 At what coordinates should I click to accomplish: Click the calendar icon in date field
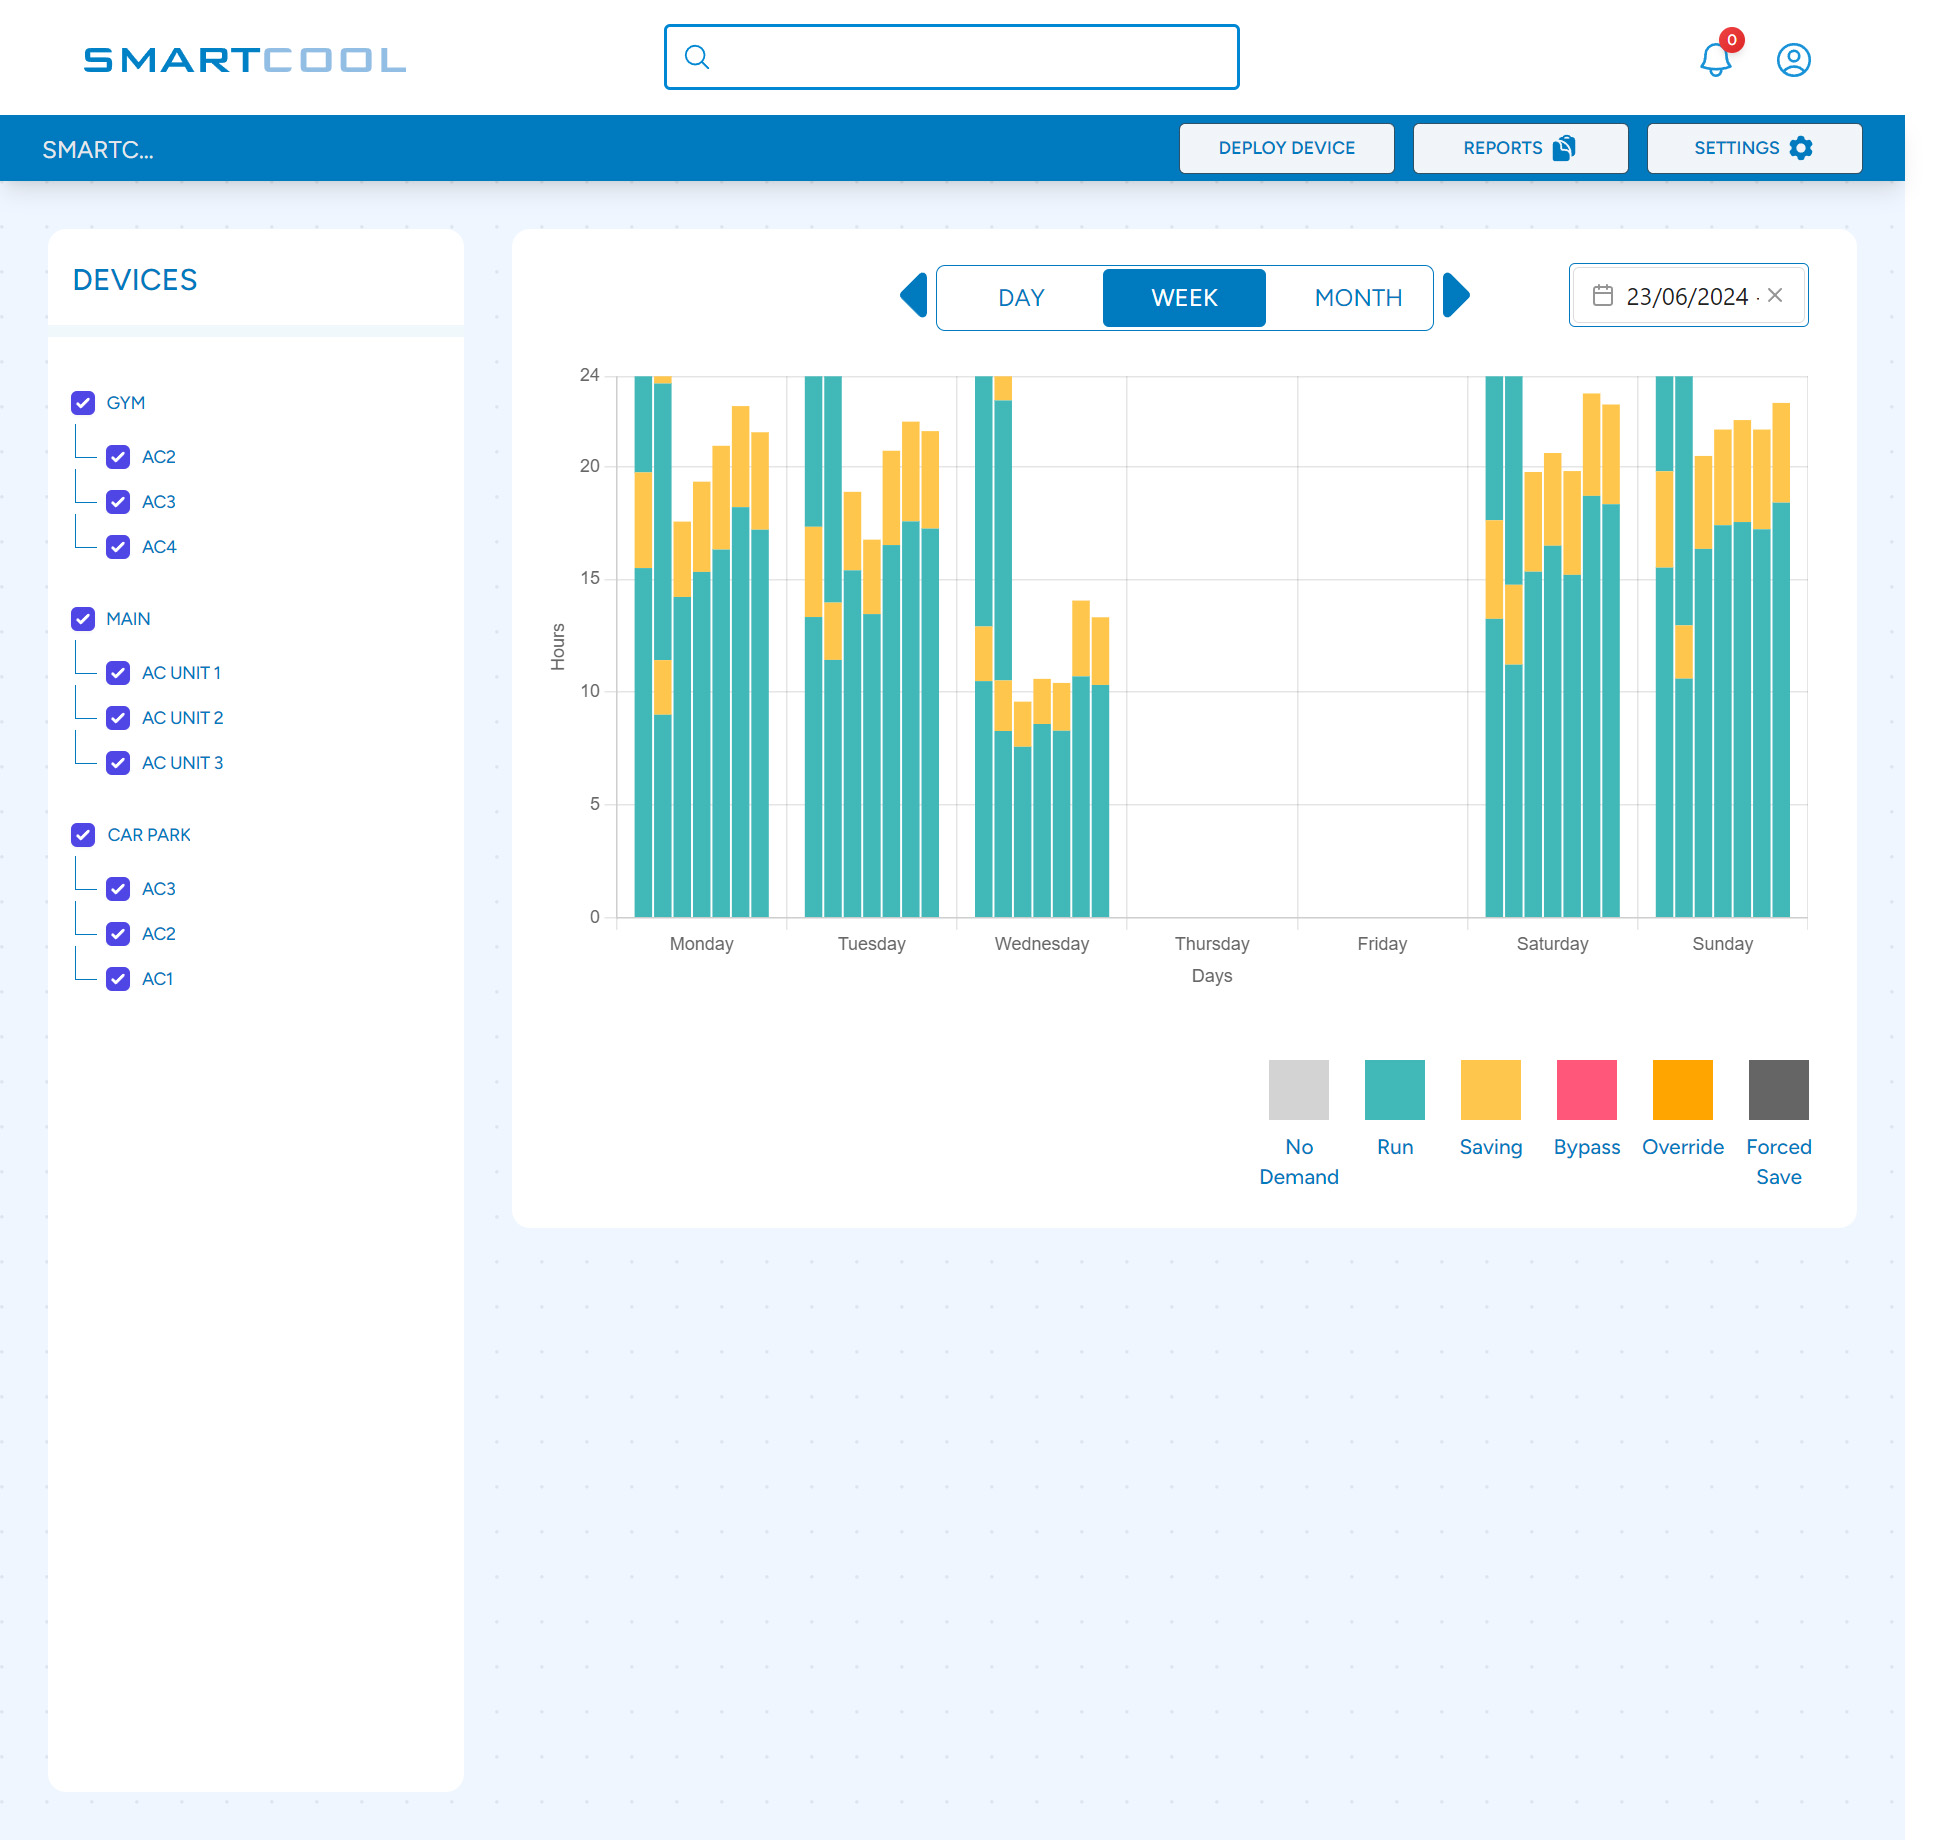(1603, 296)
